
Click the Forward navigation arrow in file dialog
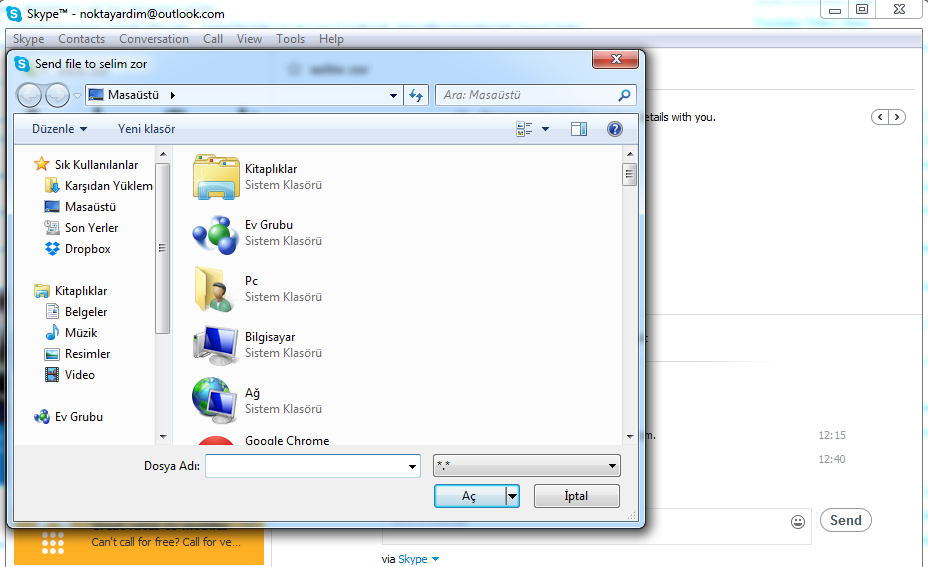pyautogui.click(x=57, y=95)
